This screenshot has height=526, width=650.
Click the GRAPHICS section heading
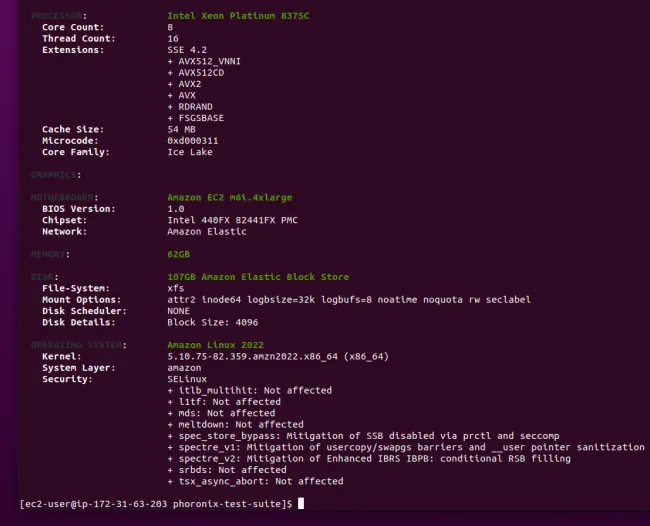point(54,175)
